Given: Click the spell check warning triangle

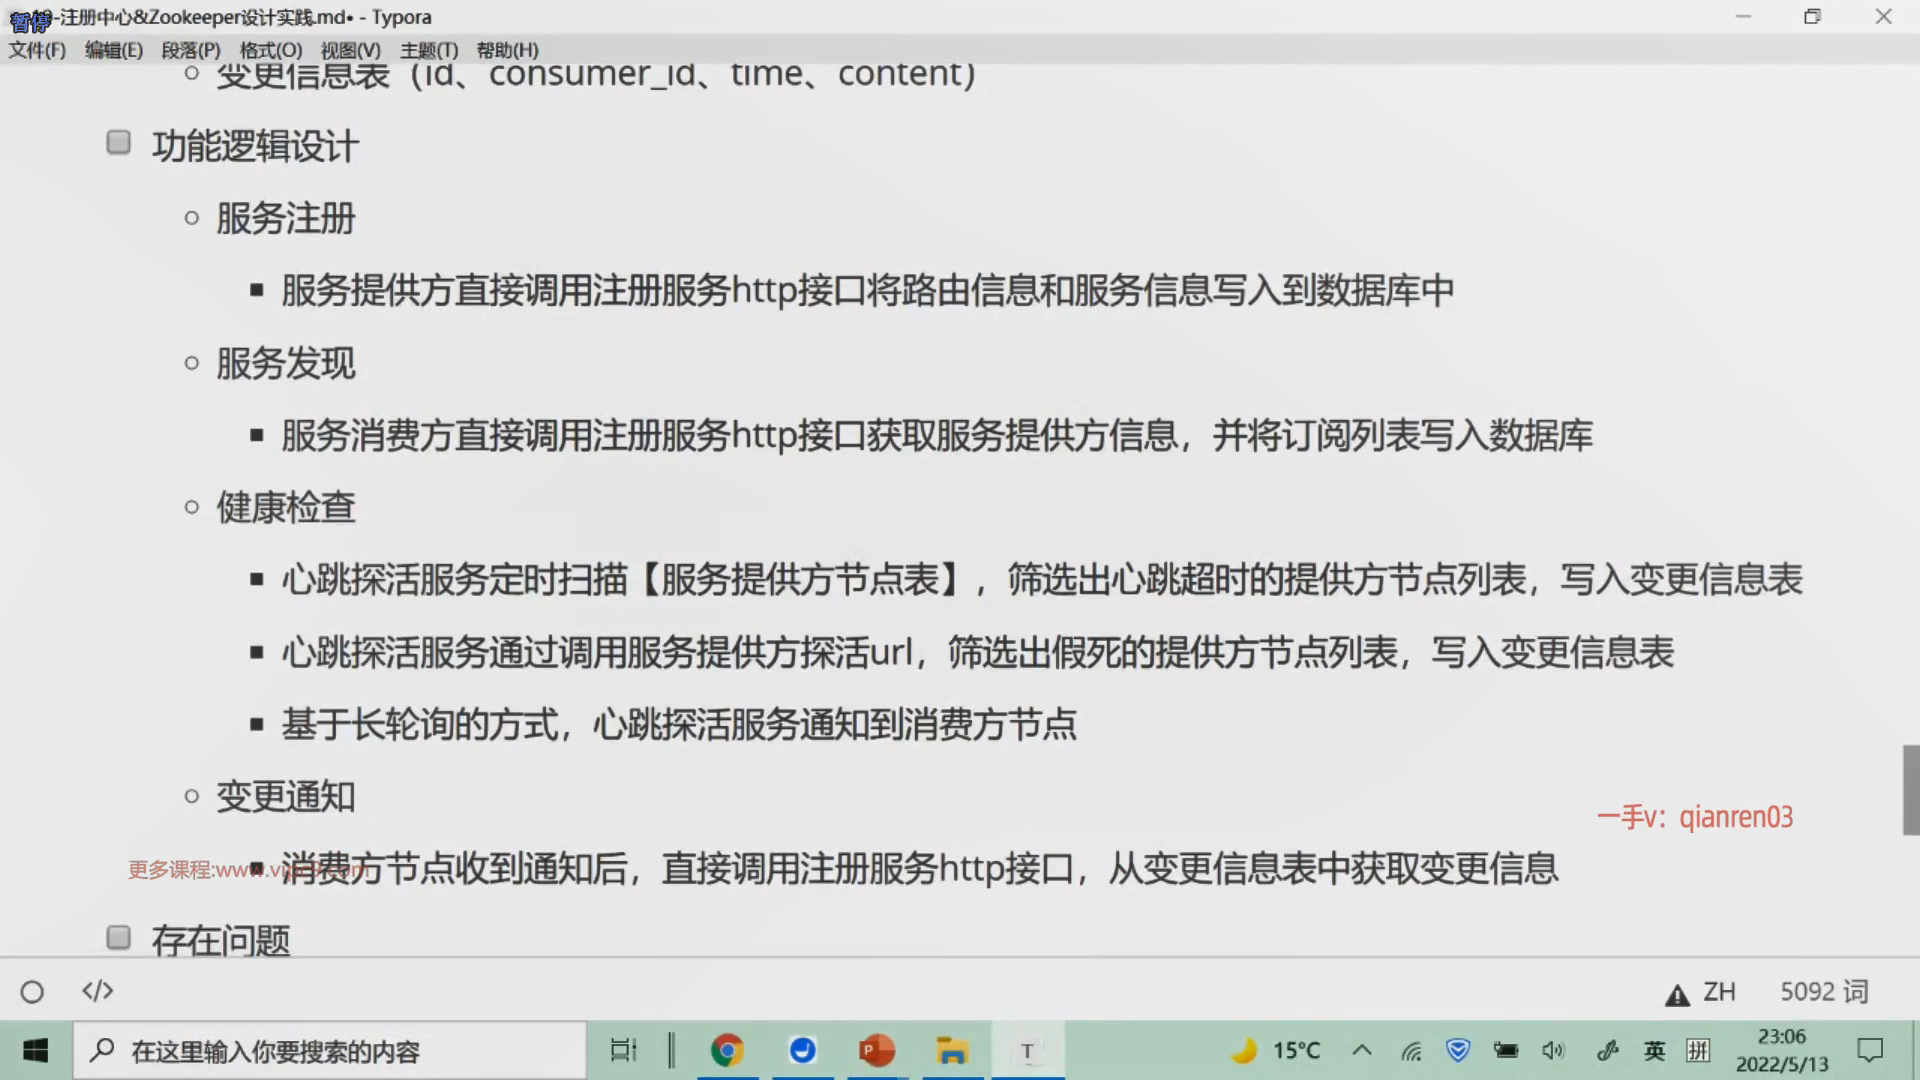Looking at the screenshot, I should click(1676, 994).
